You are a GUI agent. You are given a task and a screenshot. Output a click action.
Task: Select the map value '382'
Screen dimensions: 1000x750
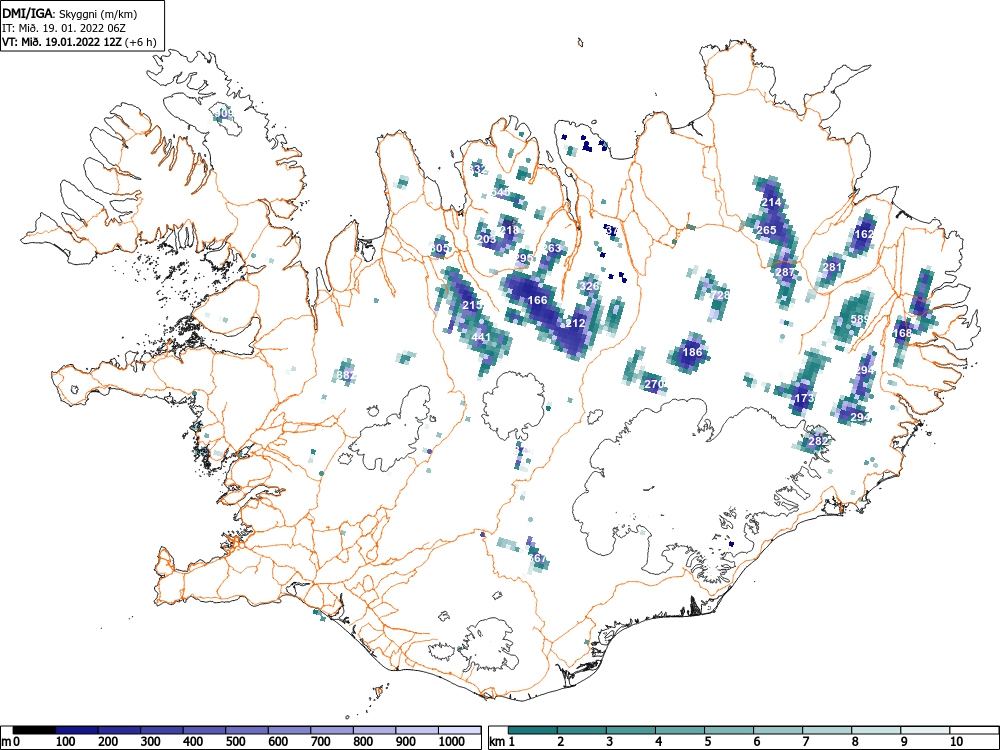pos(345,375)
